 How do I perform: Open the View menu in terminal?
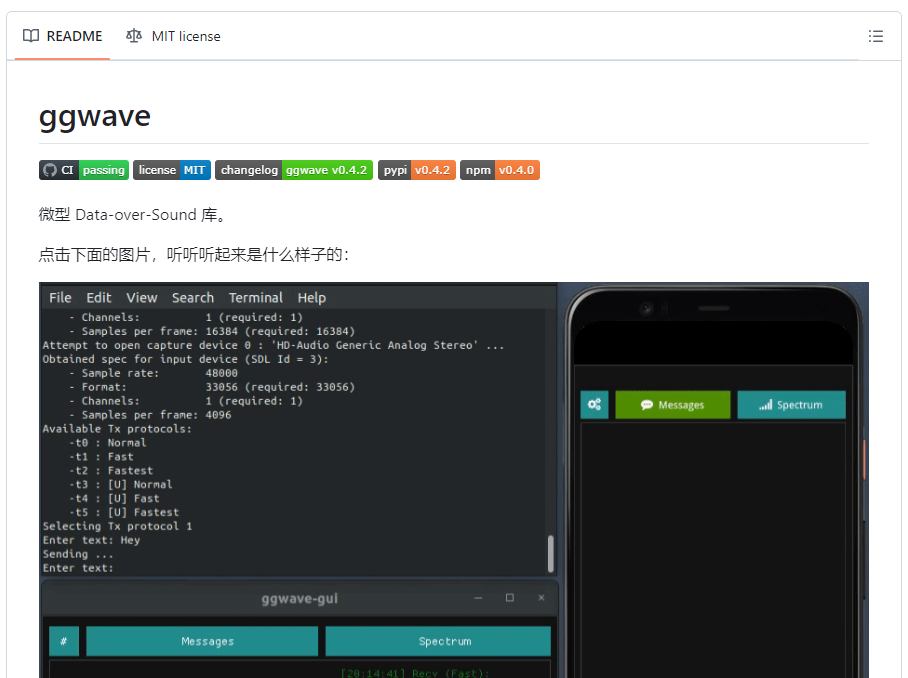coord(142,298)
